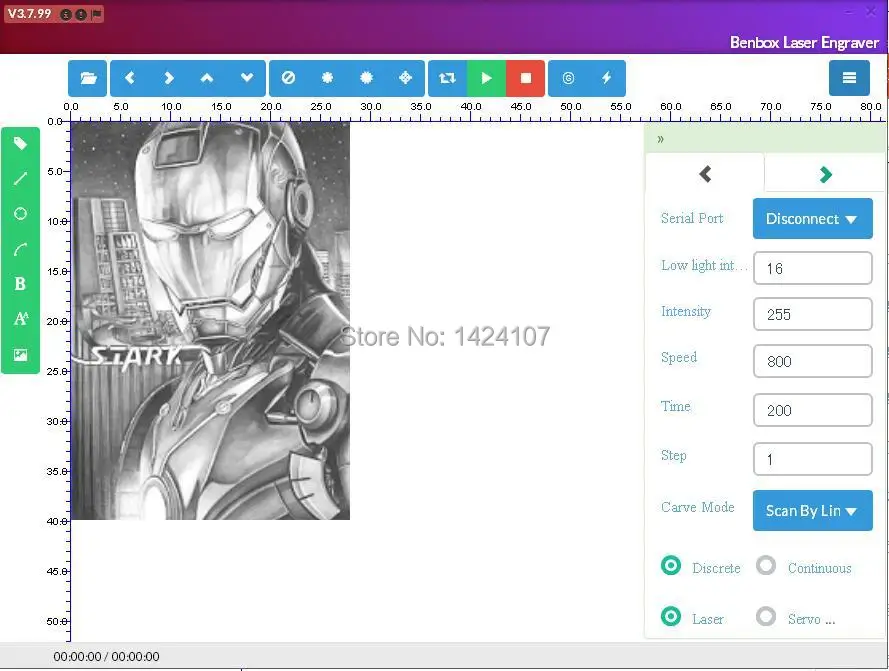This screenshot has width=889, height=671.
Task: Click the Speed input field
Action: point(812,361)
